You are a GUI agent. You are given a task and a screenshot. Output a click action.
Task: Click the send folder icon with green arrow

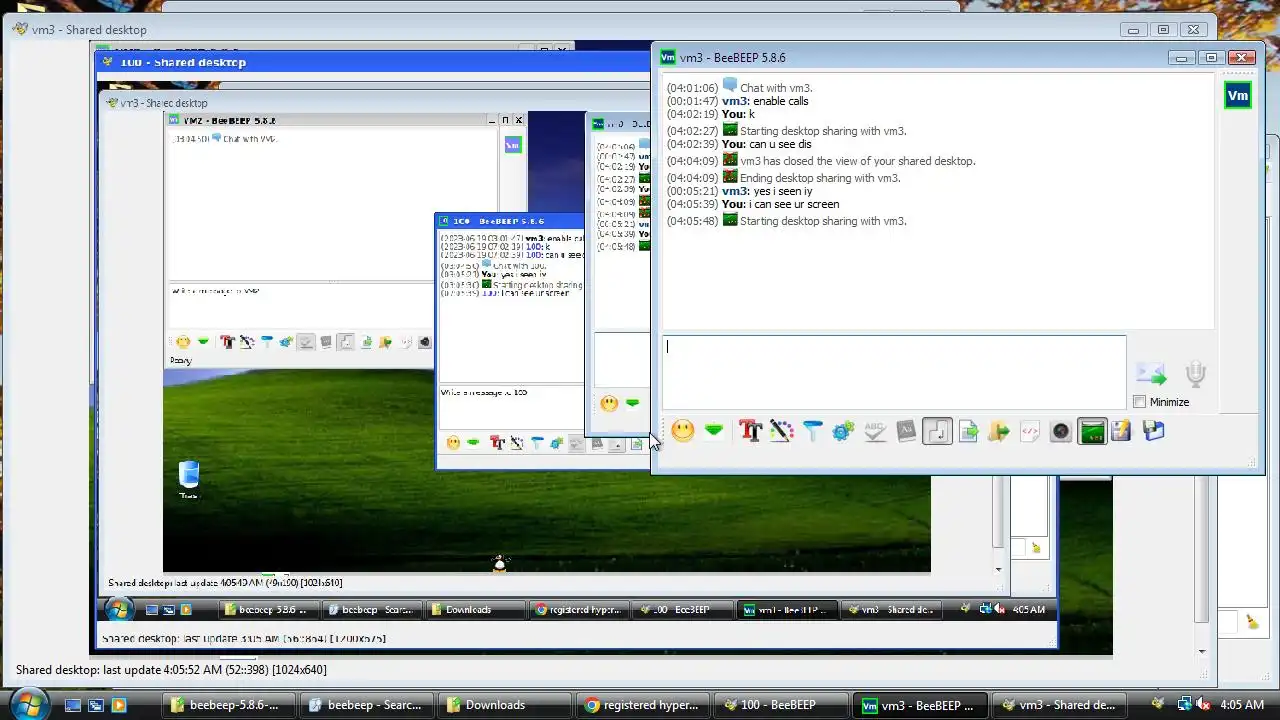998,431
